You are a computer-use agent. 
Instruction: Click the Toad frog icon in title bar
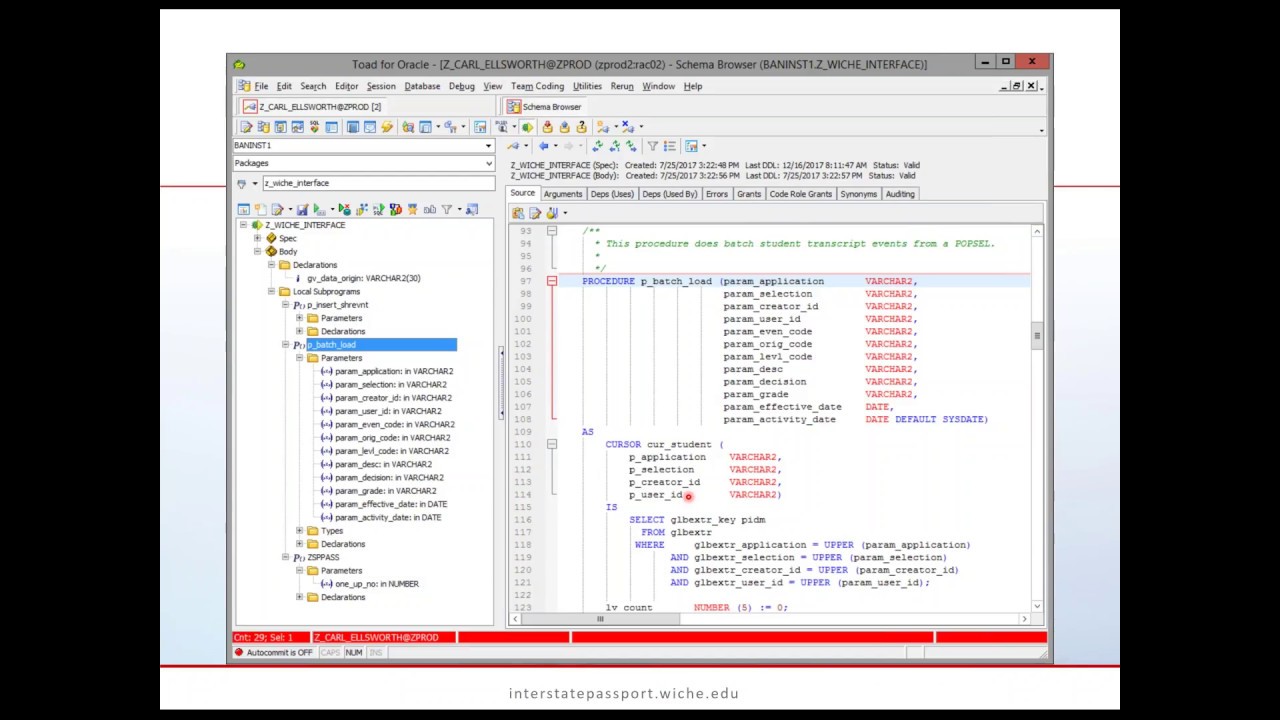239,65
